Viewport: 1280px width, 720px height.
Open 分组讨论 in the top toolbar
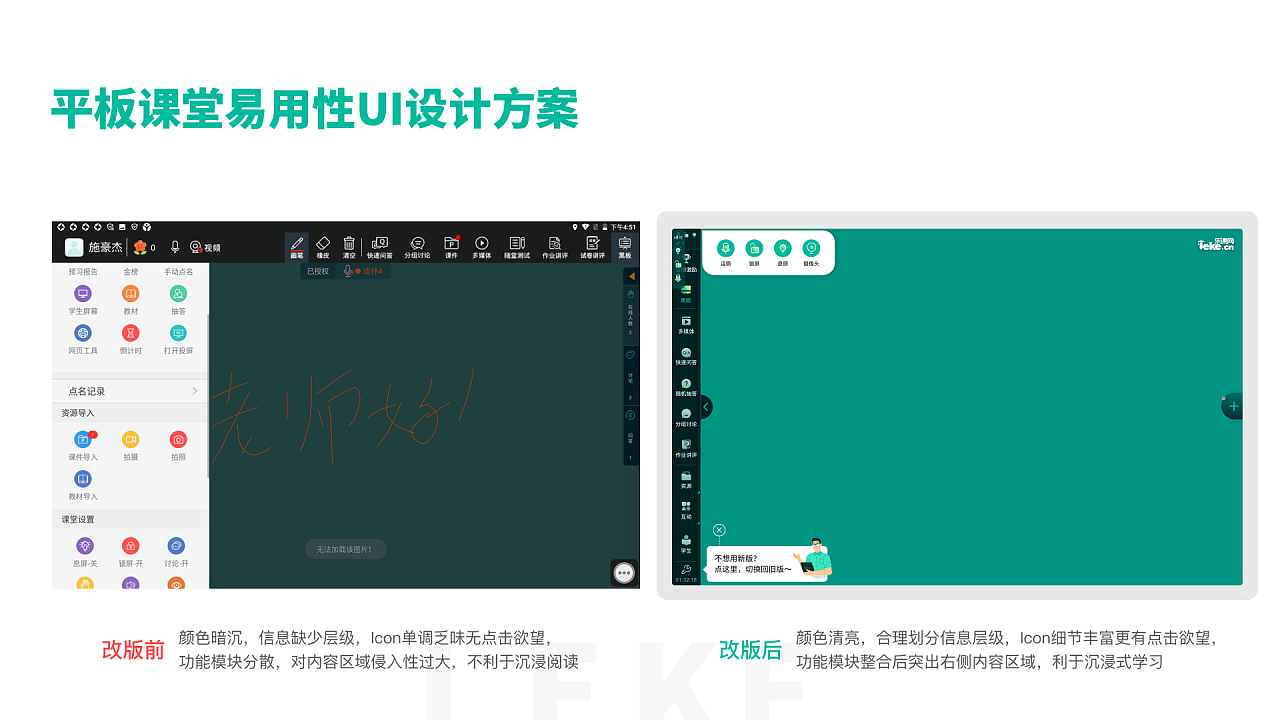coord(417,247)
